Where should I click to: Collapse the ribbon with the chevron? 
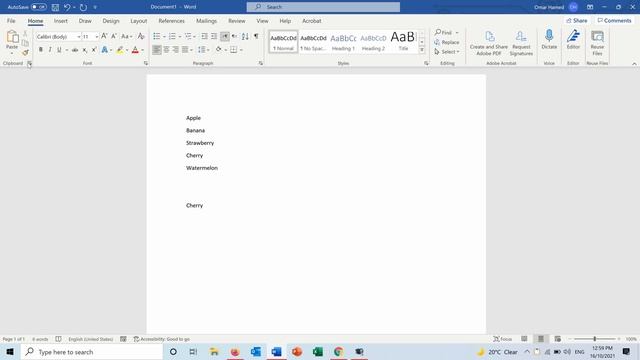click(x=634, y=64)
